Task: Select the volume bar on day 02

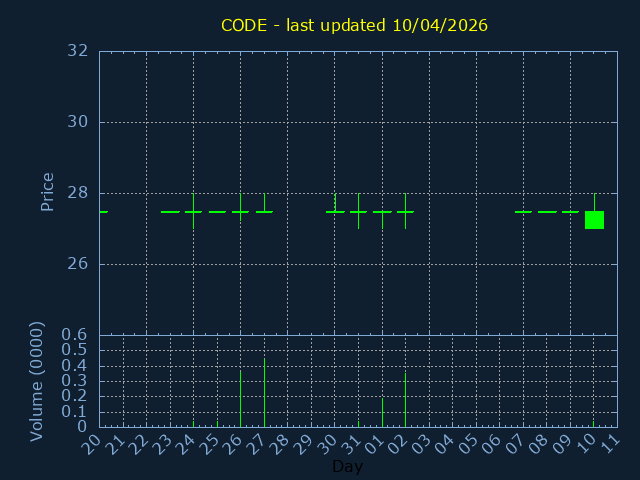Action: point(405,400)
